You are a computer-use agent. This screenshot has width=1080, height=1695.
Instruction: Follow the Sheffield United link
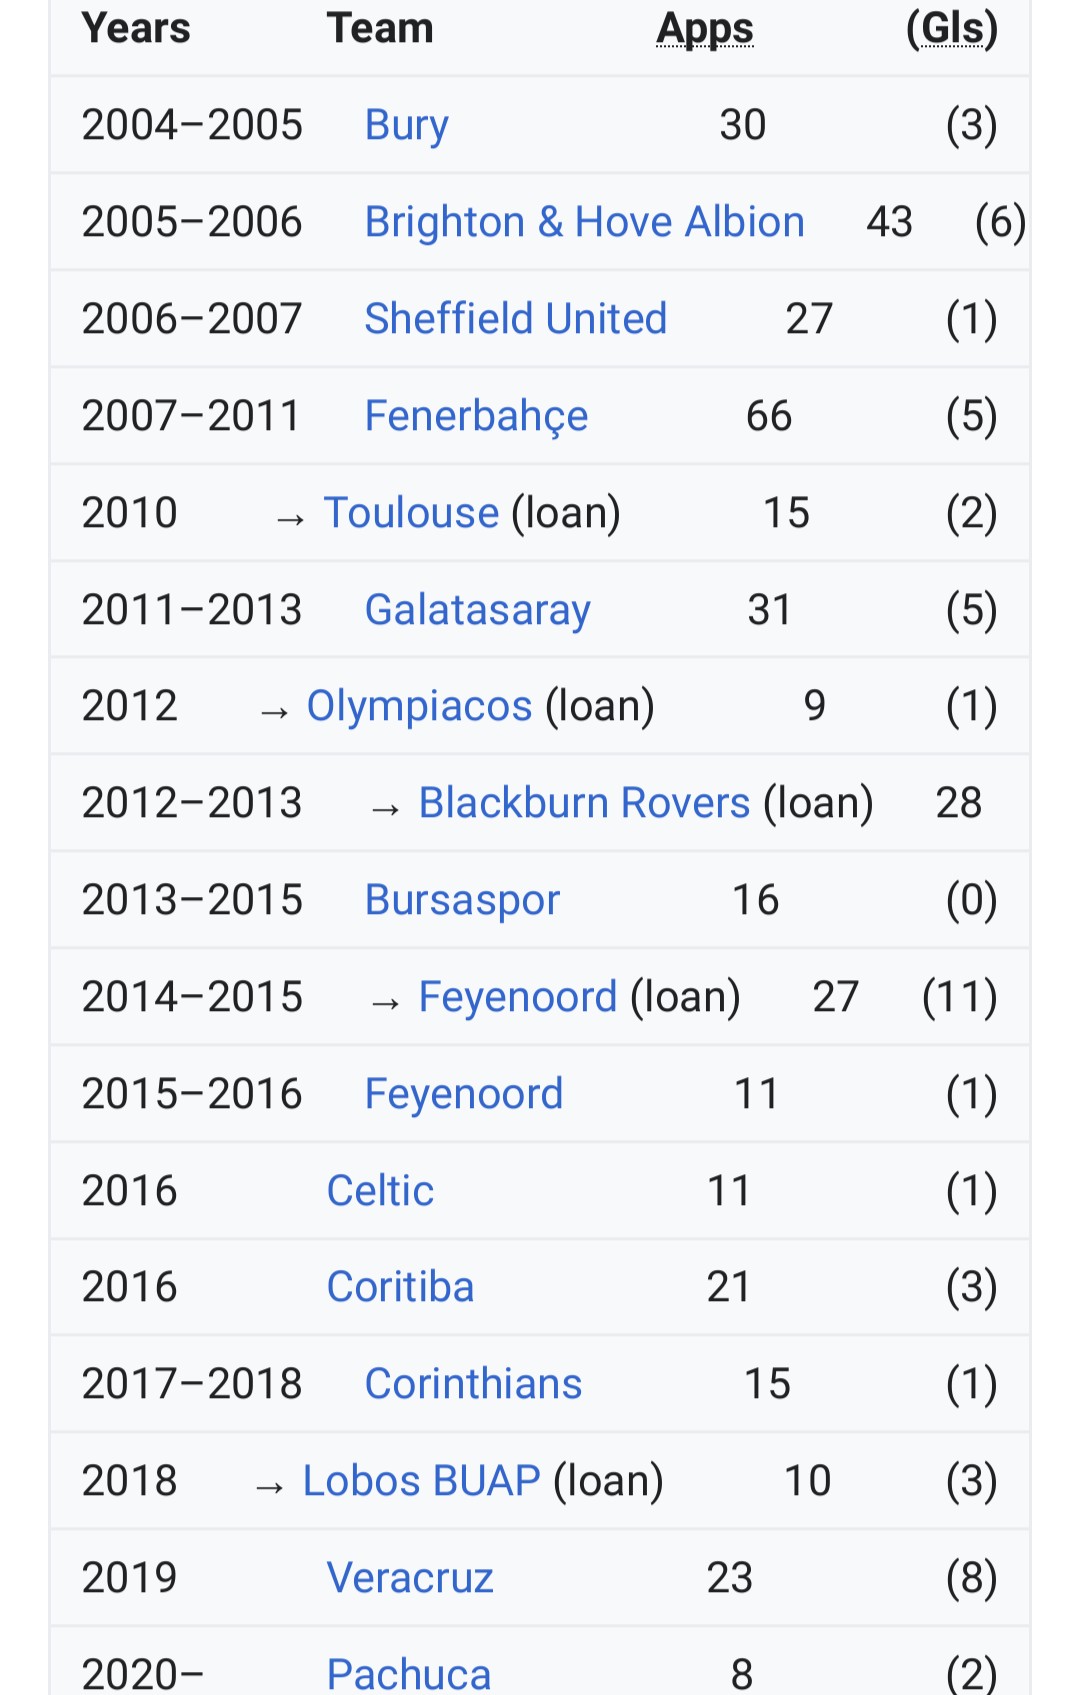point(515,319)
